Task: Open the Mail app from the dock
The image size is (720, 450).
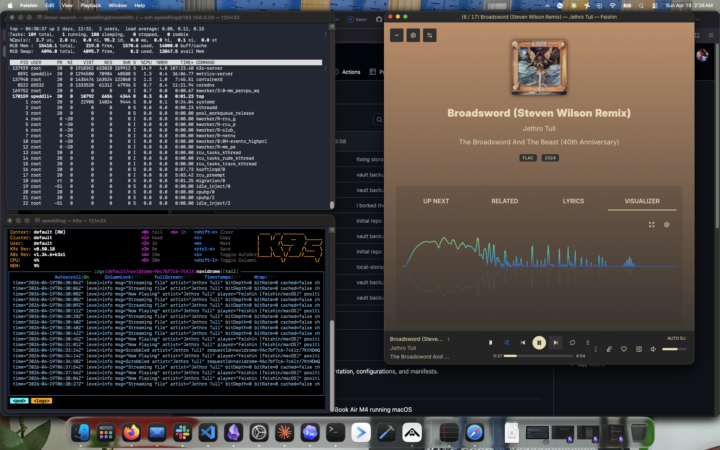Action: coord(157,433)
